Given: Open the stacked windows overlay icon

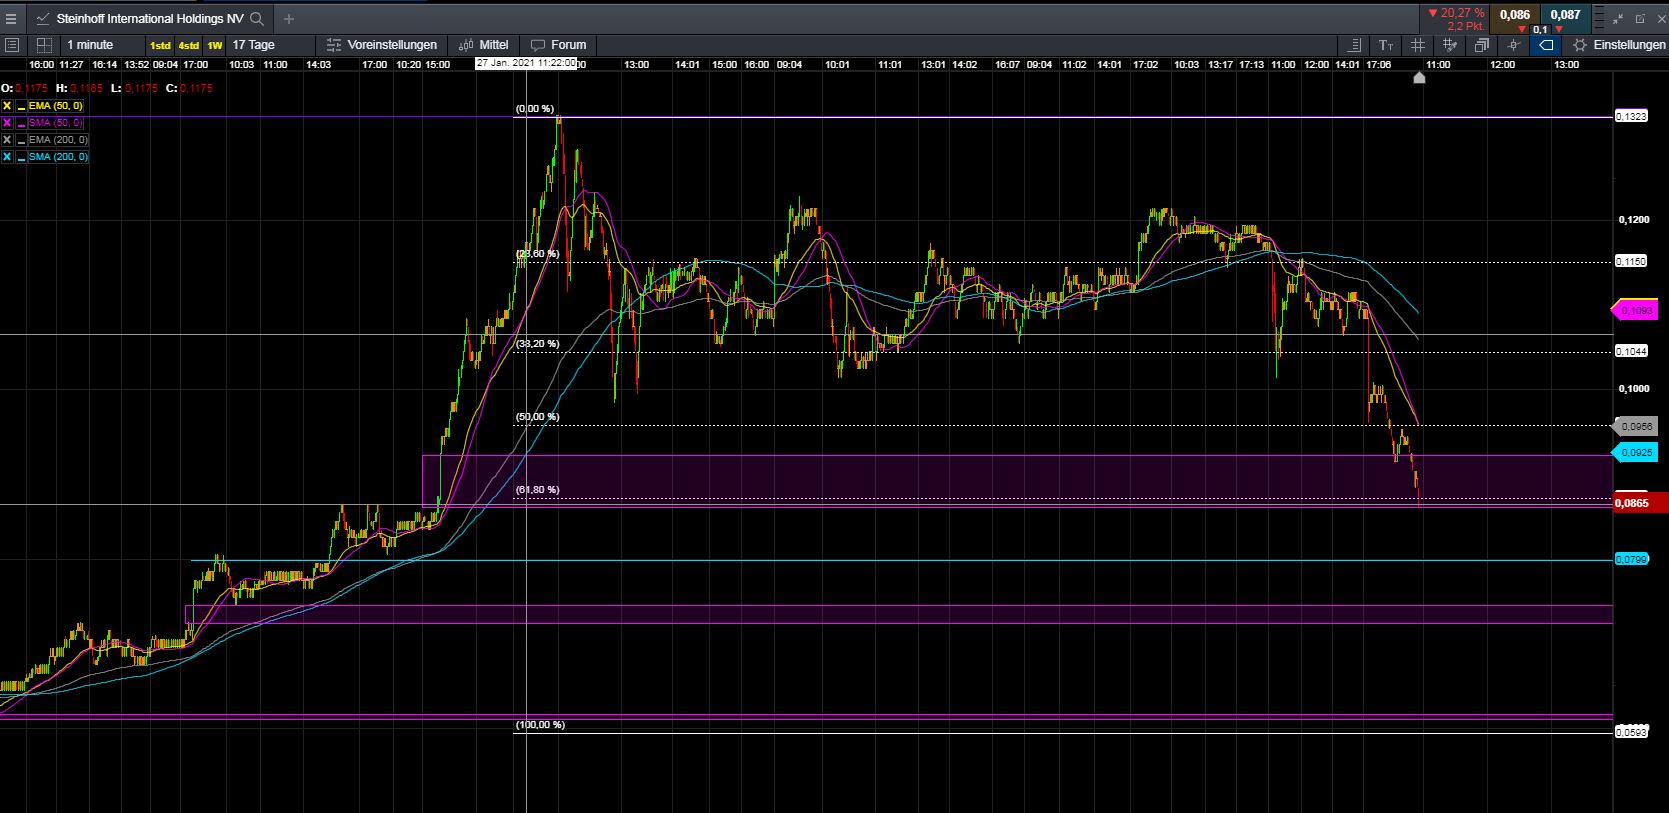Looking at the screenshot, I should point(1482,45).
